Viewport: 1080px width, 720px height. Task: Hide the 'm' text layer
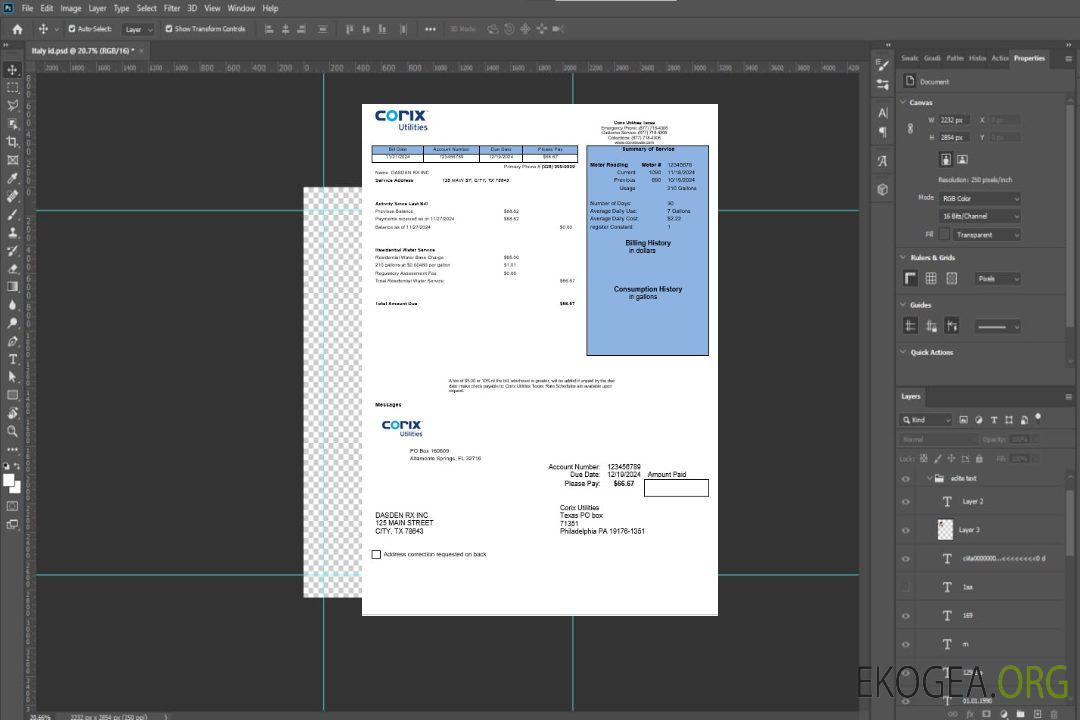pos(906,644)
